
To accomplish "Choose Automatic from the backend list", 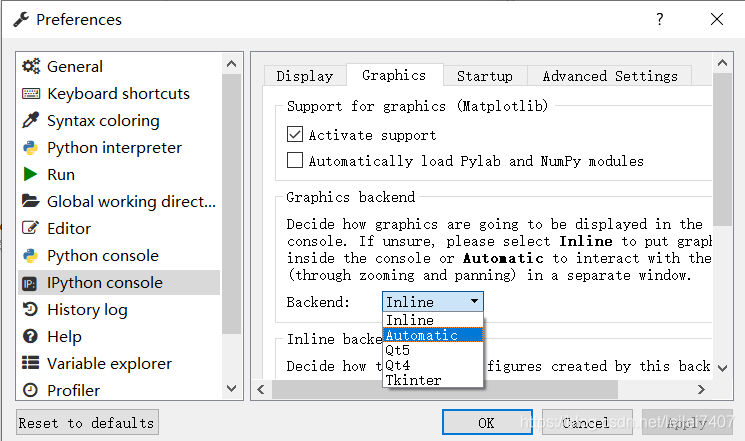I will (x=433, y=335).
